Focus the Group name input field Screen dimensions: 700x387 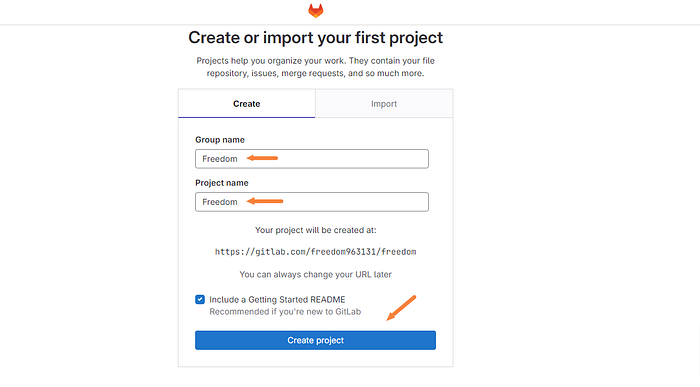tap(312, 159)
